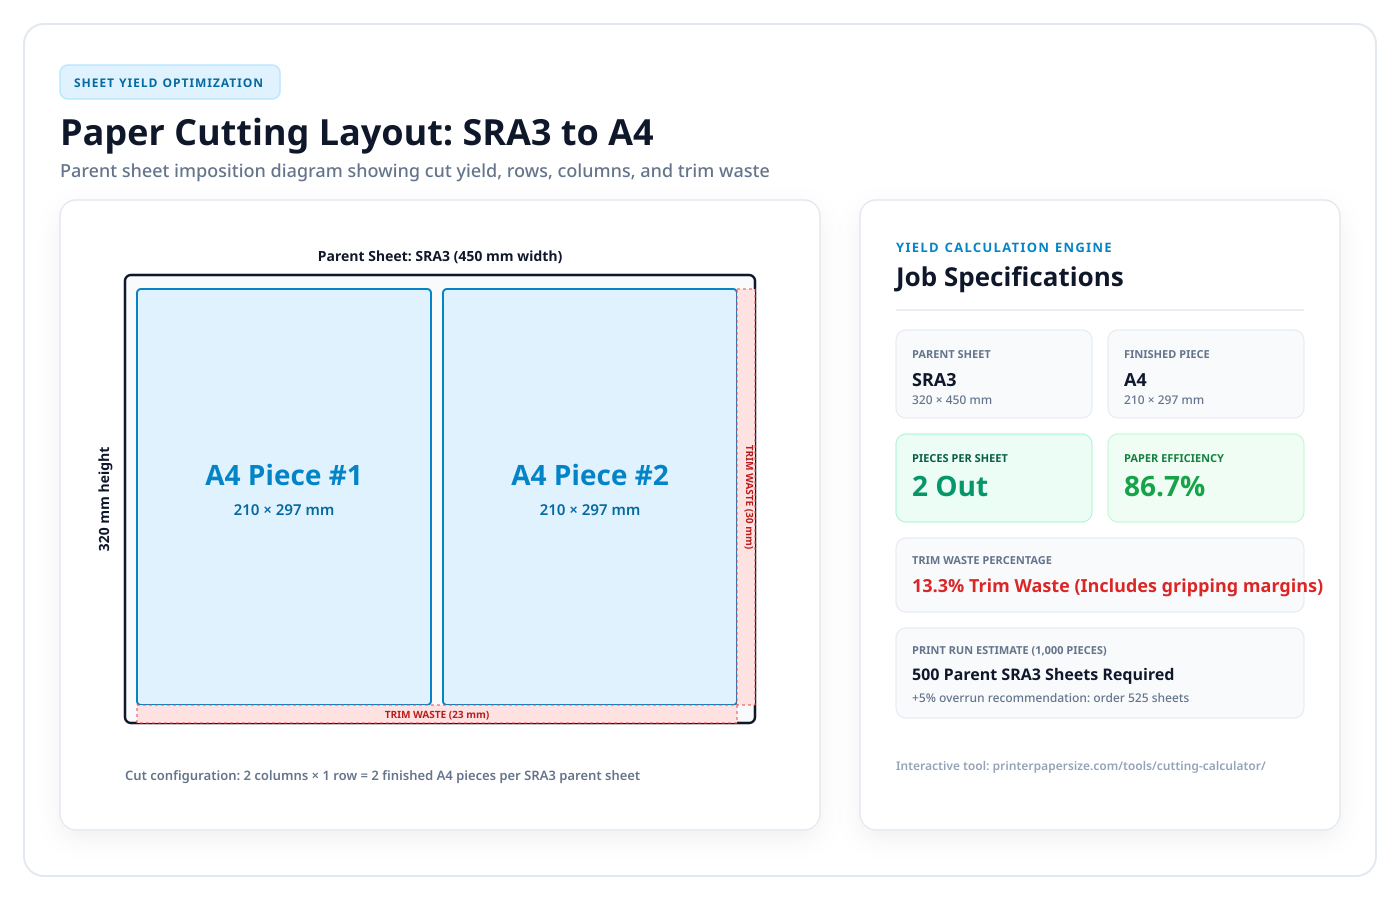Select the Pieces Per Sheet "2 Out" card
1400x900 pixels.
tap(994, 478)
